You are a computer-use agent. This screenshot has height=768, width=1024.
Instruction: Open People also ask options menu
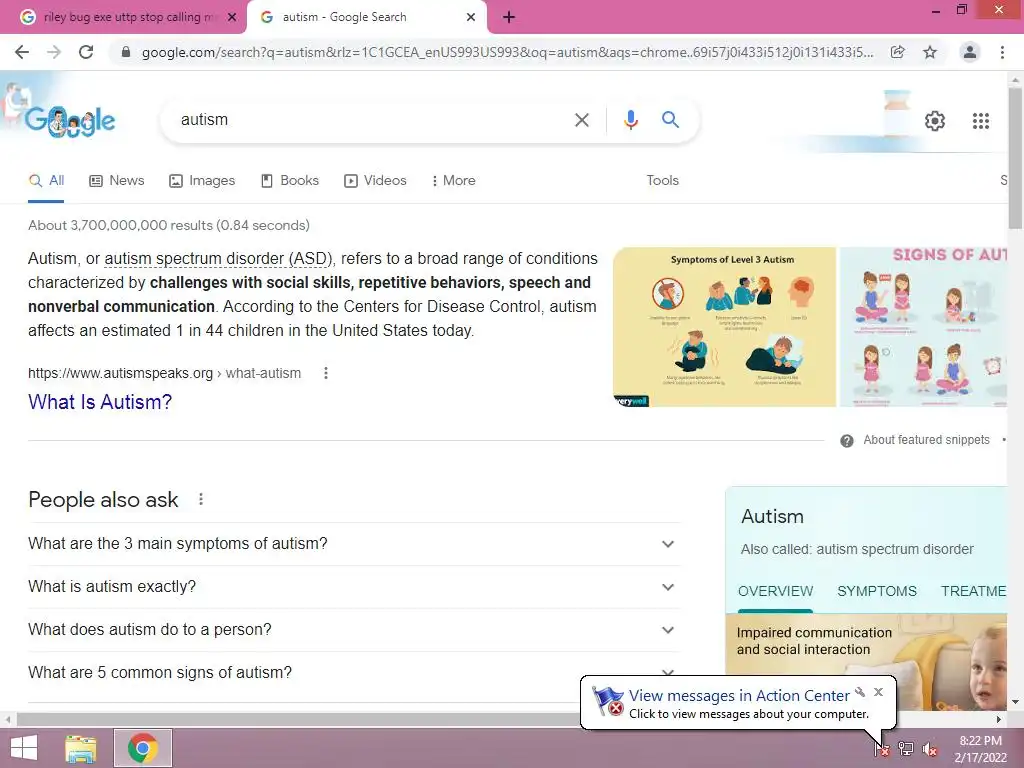[x=201, y=500]
